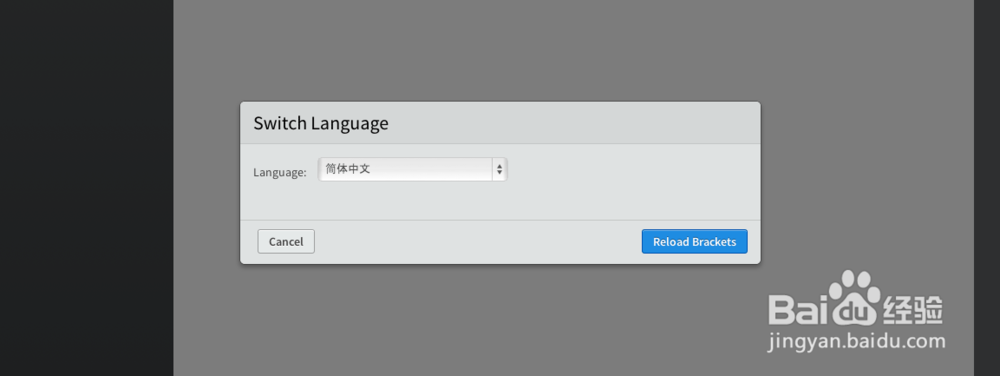Open the Language dropdown showing 简体中文
Viewport: 1000px width, 376px height.
coord(413,170)
